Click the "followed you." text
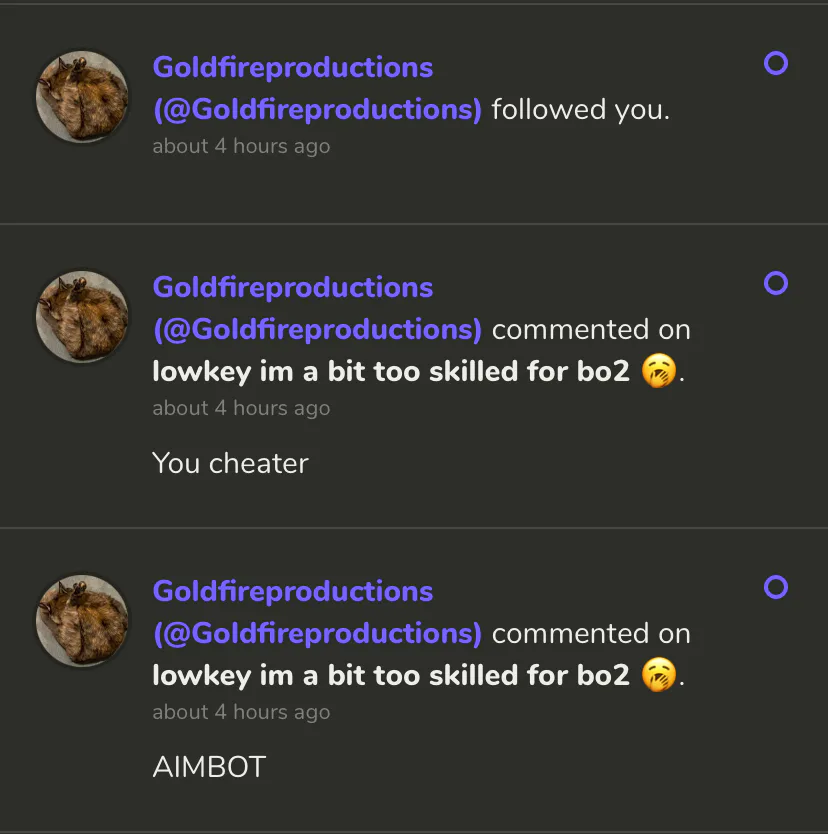828x834 pixels. click(580, 109)
